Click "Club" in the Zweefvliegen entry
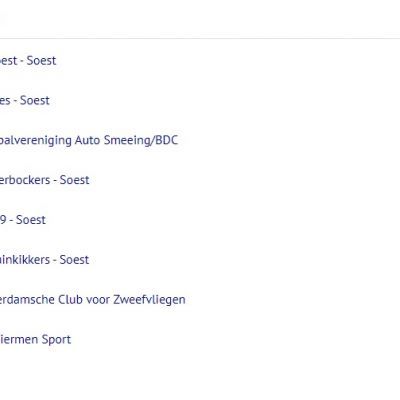Viewport: 400px width, 400px height. tap(70, 300)
